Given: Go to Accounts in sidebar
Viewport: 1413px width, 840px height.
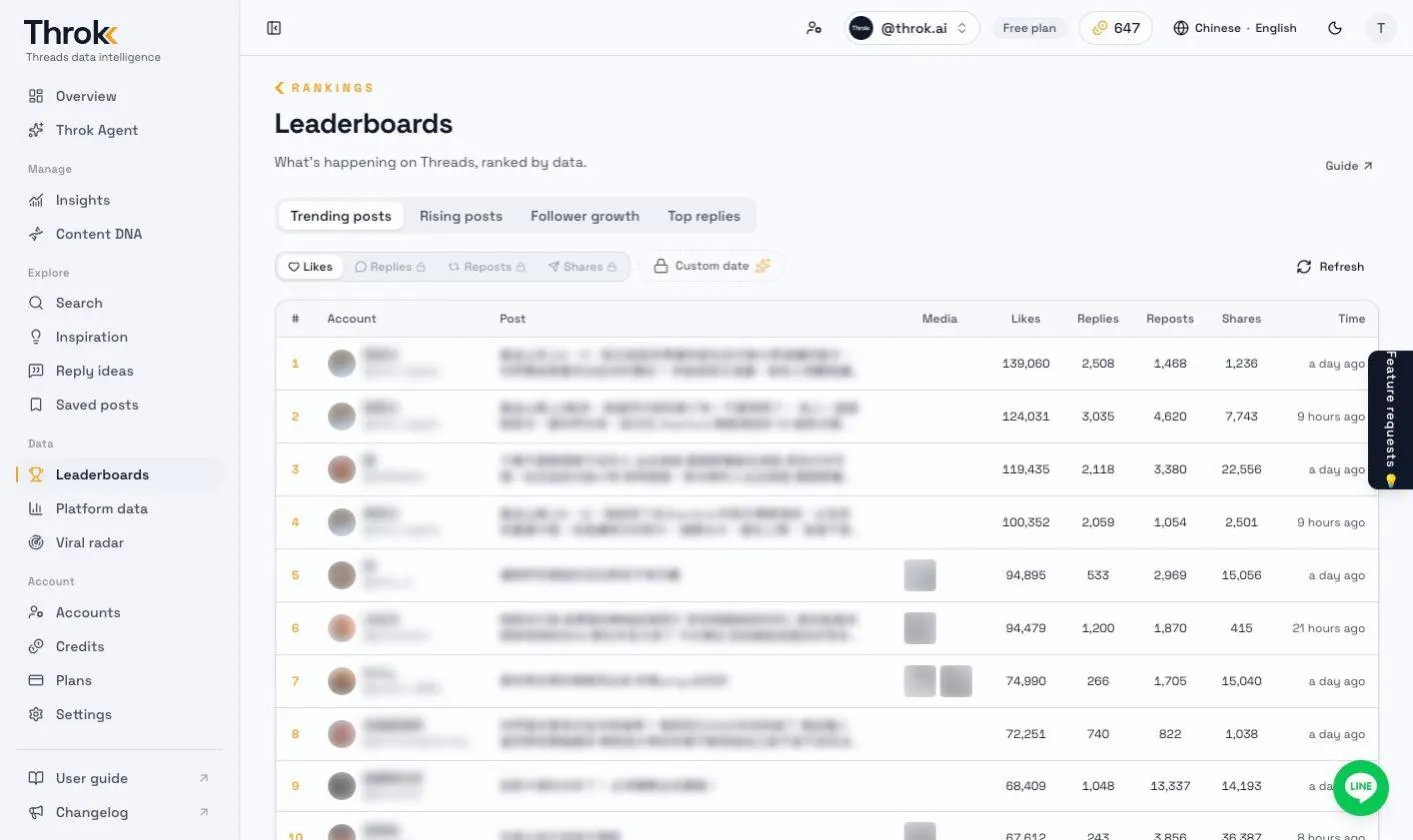Looking at the screenshot, I should [120, 613].
